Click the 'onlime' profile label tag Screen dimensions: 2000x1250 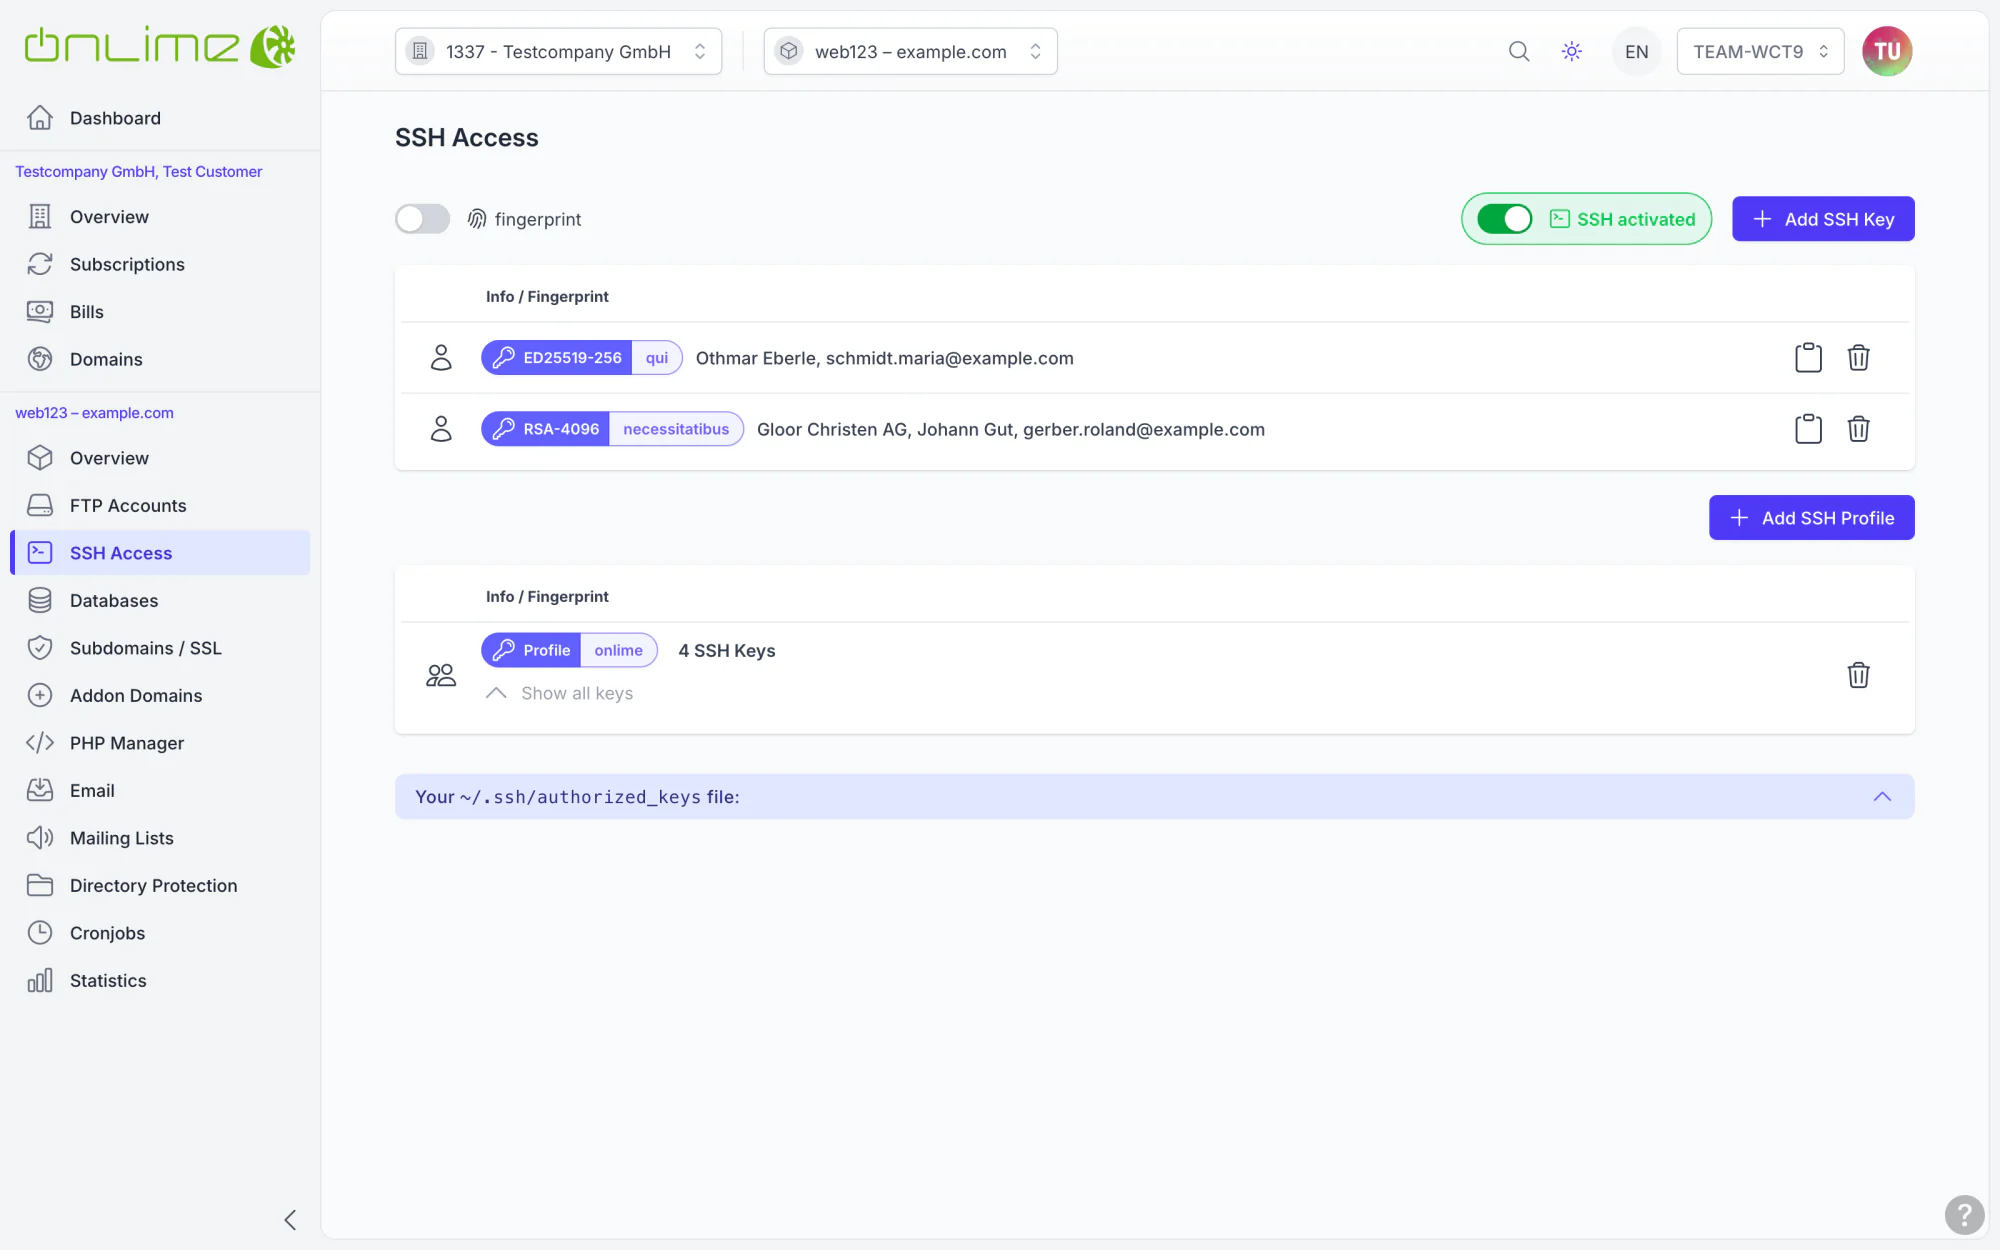pyautogui.click(x=619, y=650)
